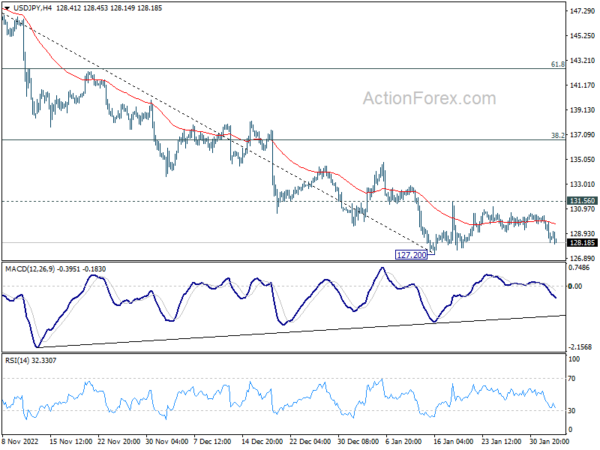Click the 30 Nov 04:00 time label
This screenshot has height=450, width=600.
point(167,441)
